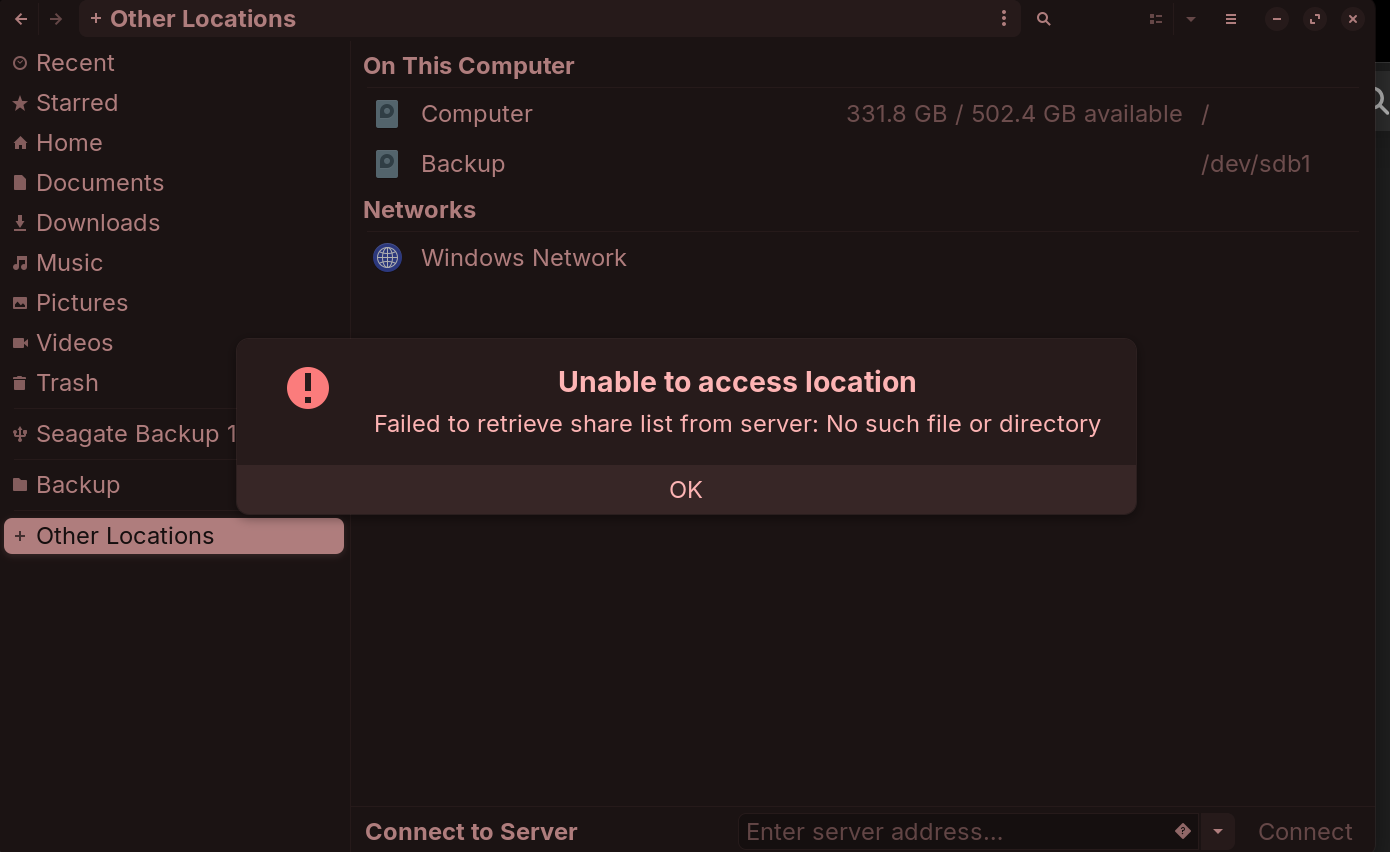Click the Enter server address field
1390x852 pixels.
955,831
